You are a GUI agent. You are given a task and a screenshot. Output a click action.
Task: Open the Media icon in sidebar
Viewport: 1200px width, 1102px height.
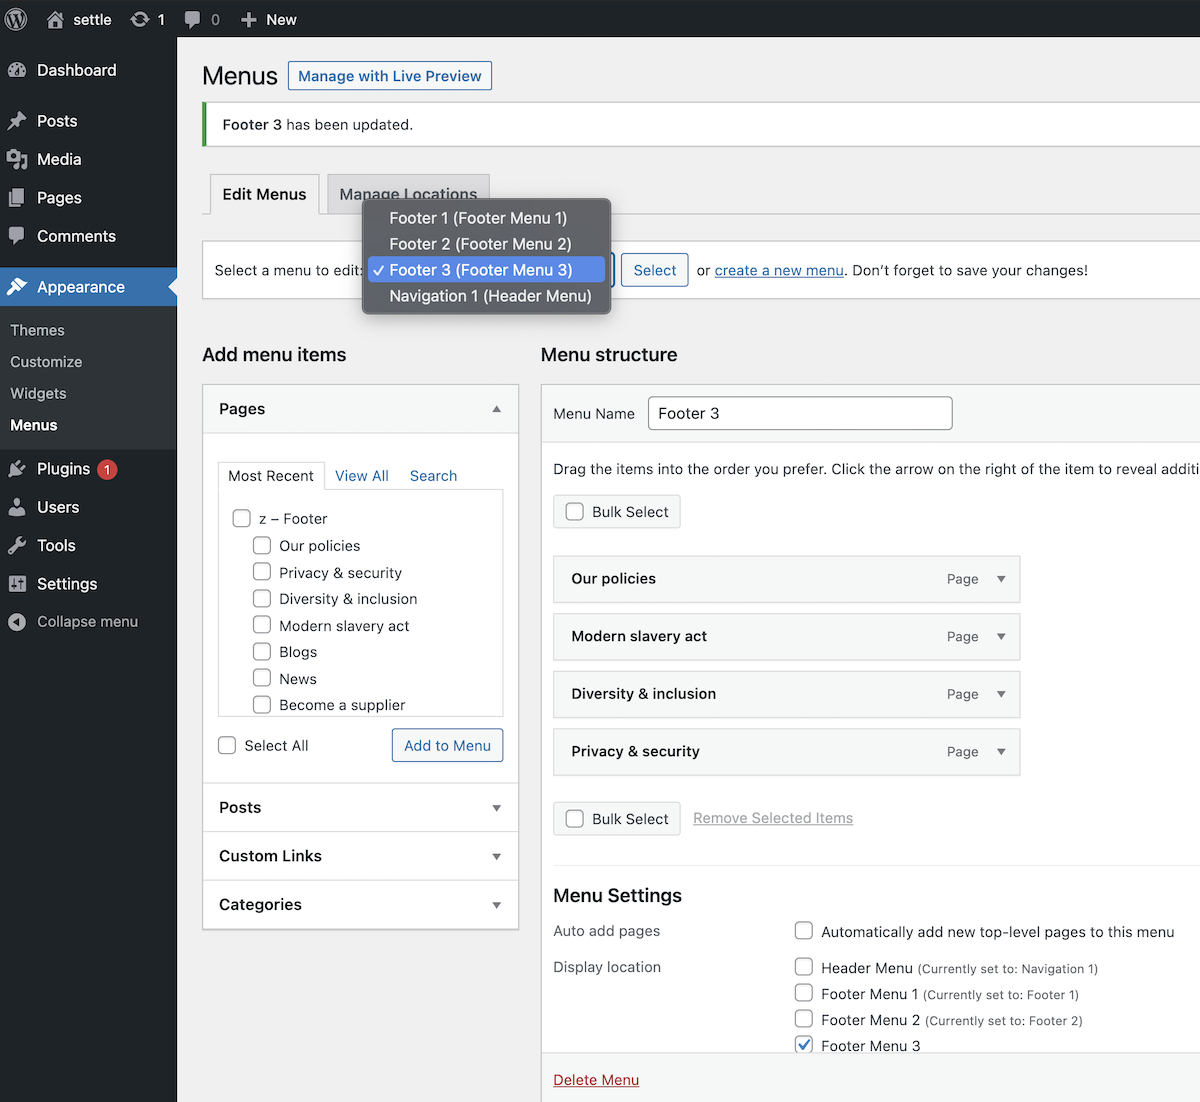17,159
